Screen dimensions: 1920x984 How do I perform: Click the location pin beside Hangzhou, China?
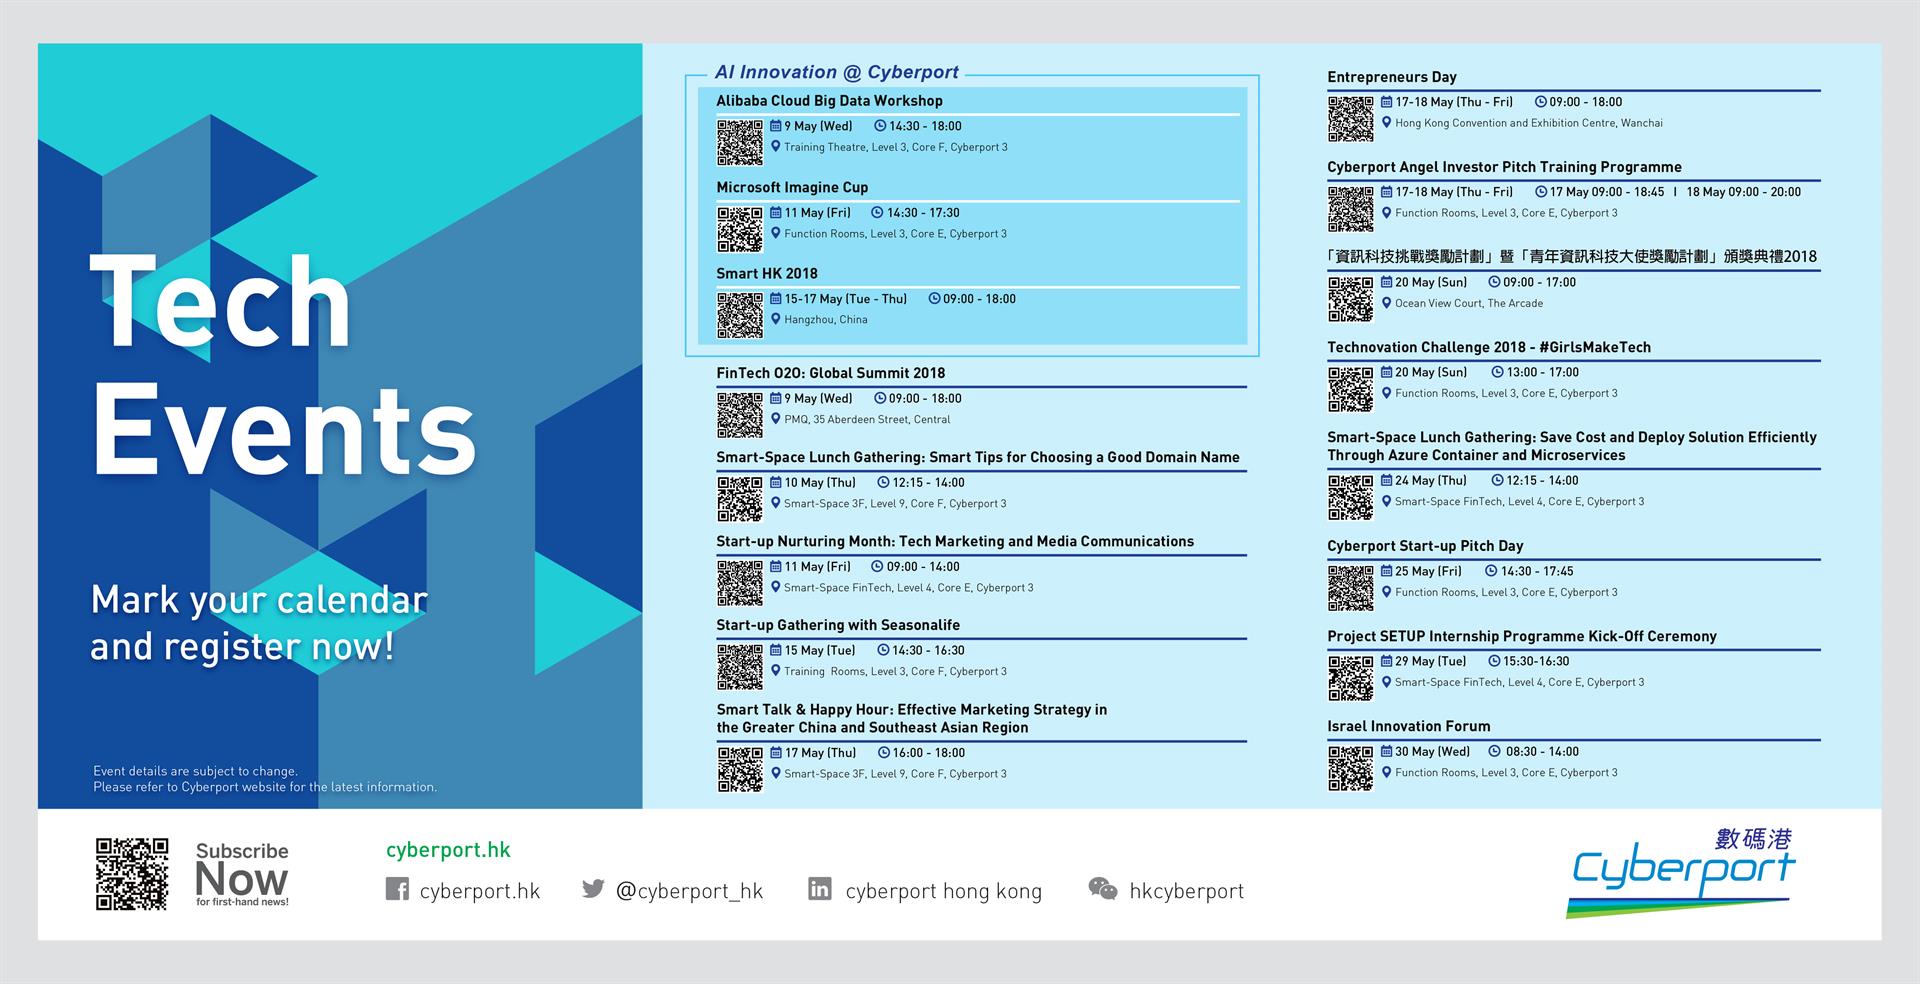(775, 319)
